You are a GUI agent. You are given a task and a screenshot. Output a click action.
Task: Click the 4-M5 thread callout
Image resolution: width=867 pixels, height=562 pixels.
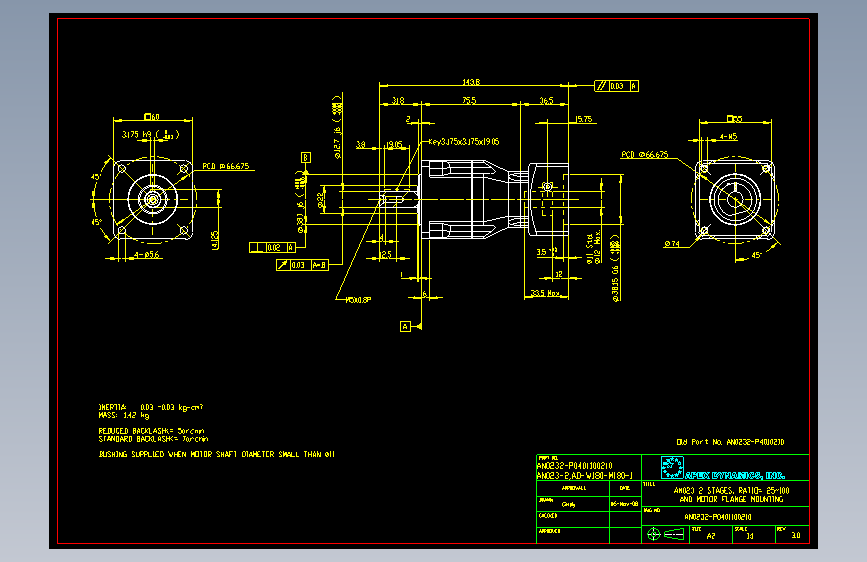(729, 137)
